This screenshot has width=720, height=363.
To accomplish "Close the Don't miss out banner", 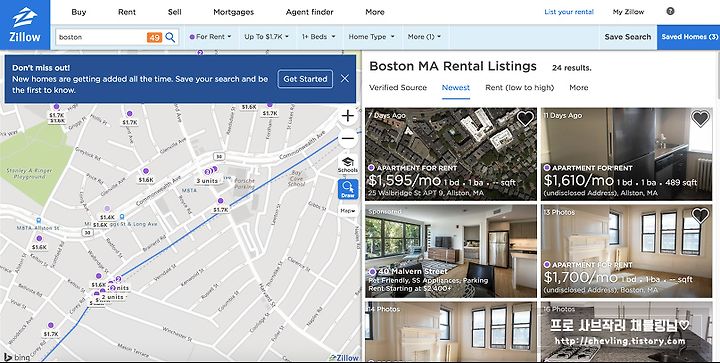I will [x=345, y=78].
